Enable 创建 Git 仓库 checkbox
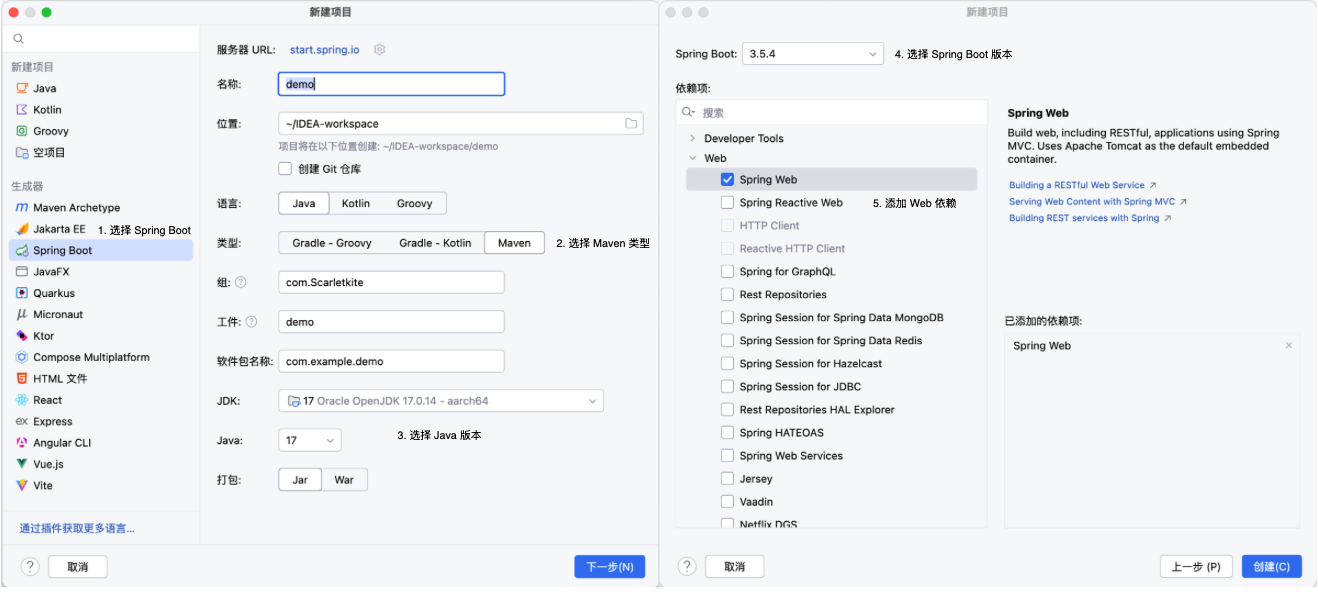Viewport: 1318px width, 592px height. 285,169
